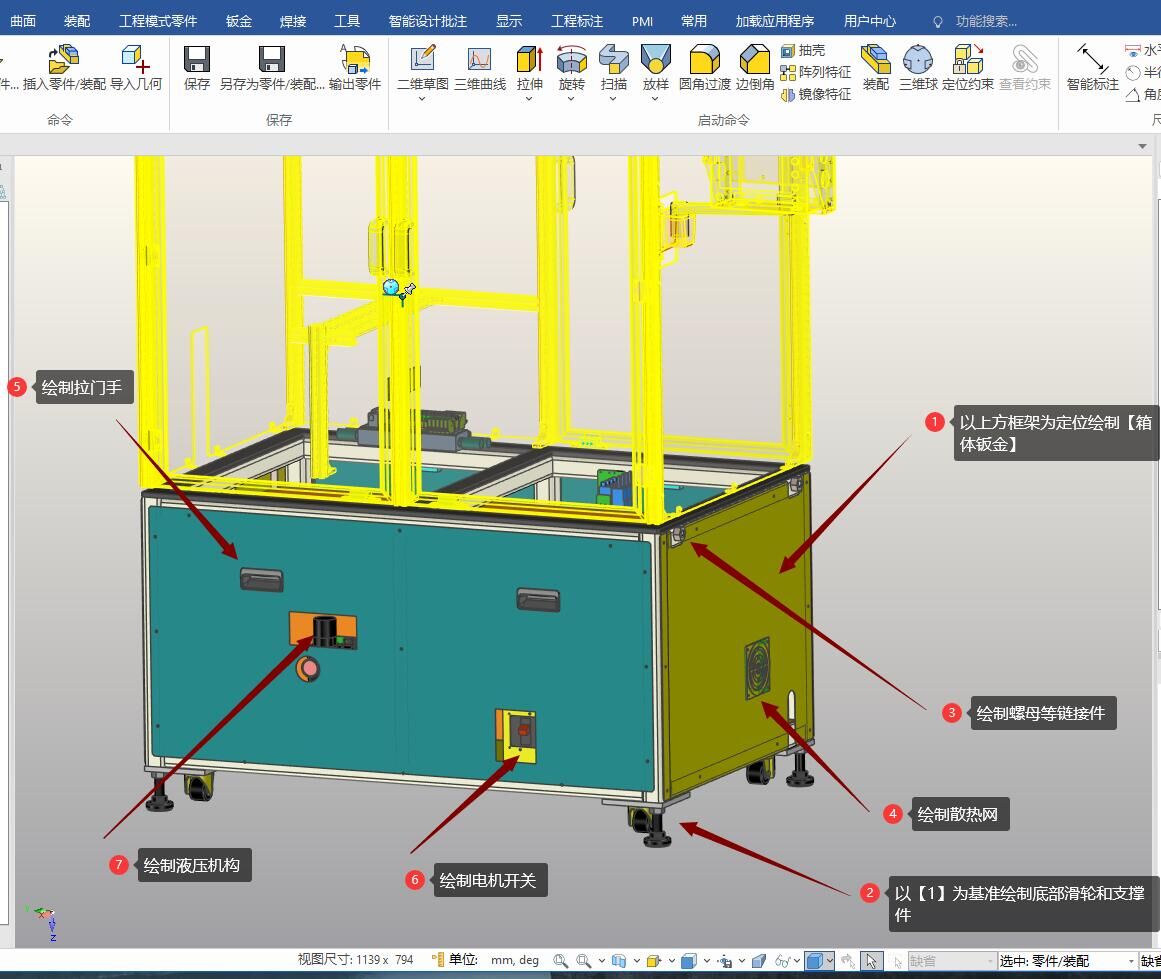Launch the 三维球 tool
This screenshot has height=979, width=1161.
(917, 62)
